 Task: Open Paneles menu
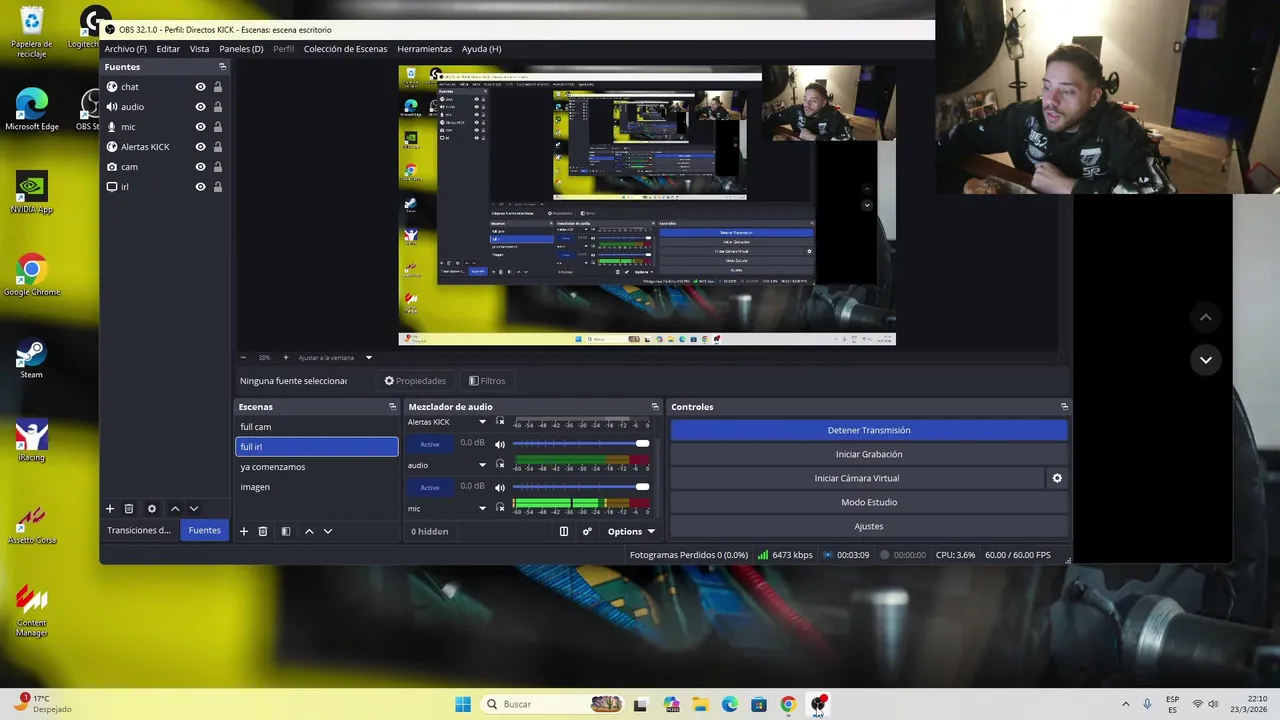coord(241,49)
